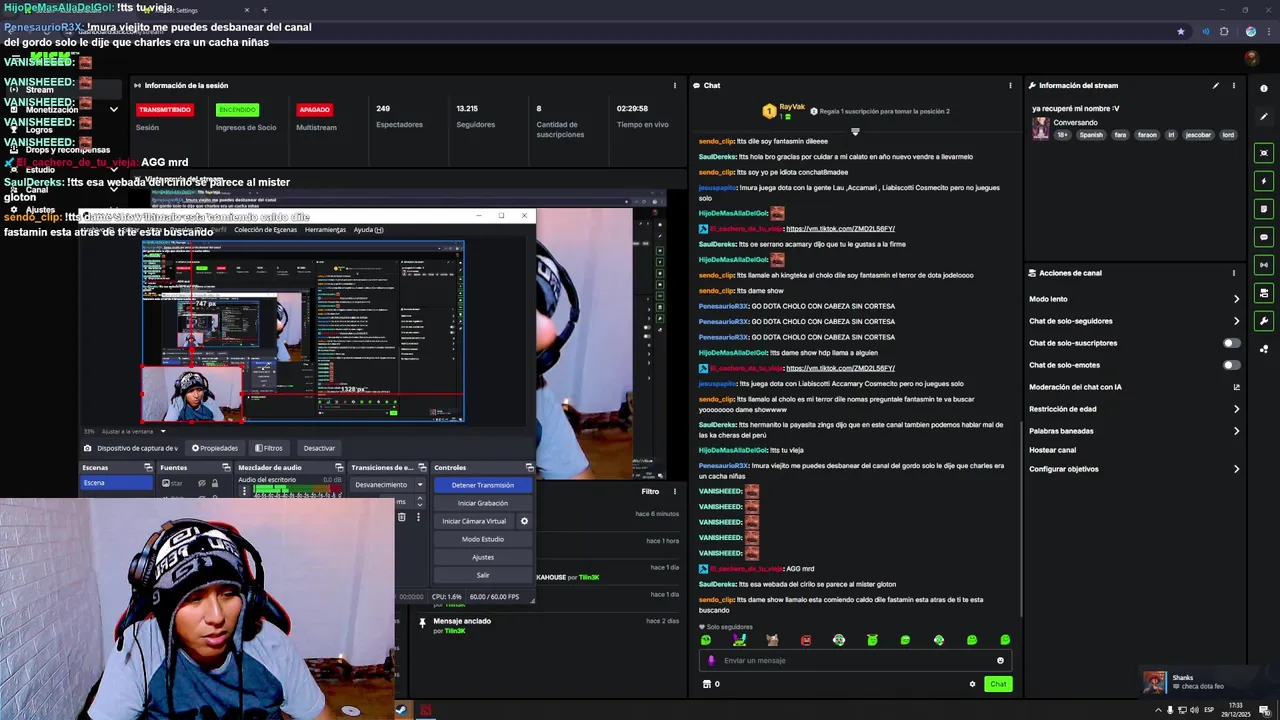This screenshot has height=720, width=1280.
Task: Click the chat bubble icon in the sidebar
Action: pyautogui.click(x=1264, y=237)
